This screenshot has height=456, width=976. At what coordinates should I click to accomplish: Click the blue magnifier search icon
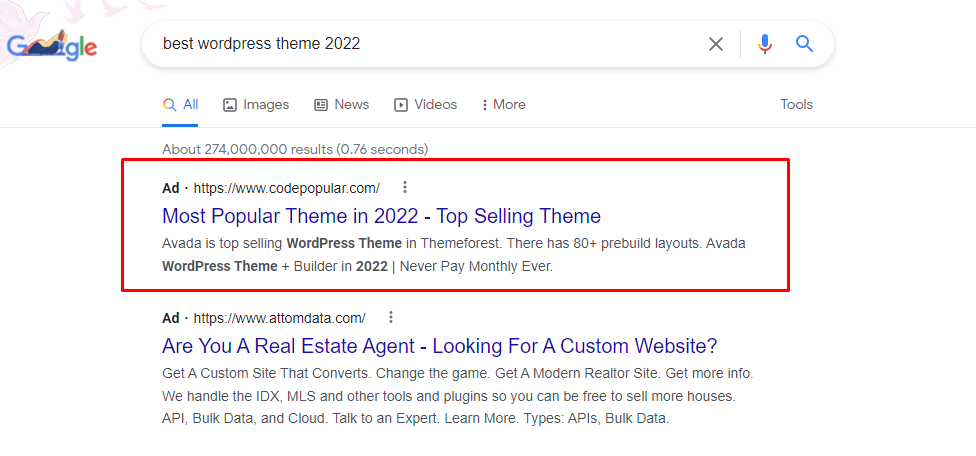[x=804, y=44]
